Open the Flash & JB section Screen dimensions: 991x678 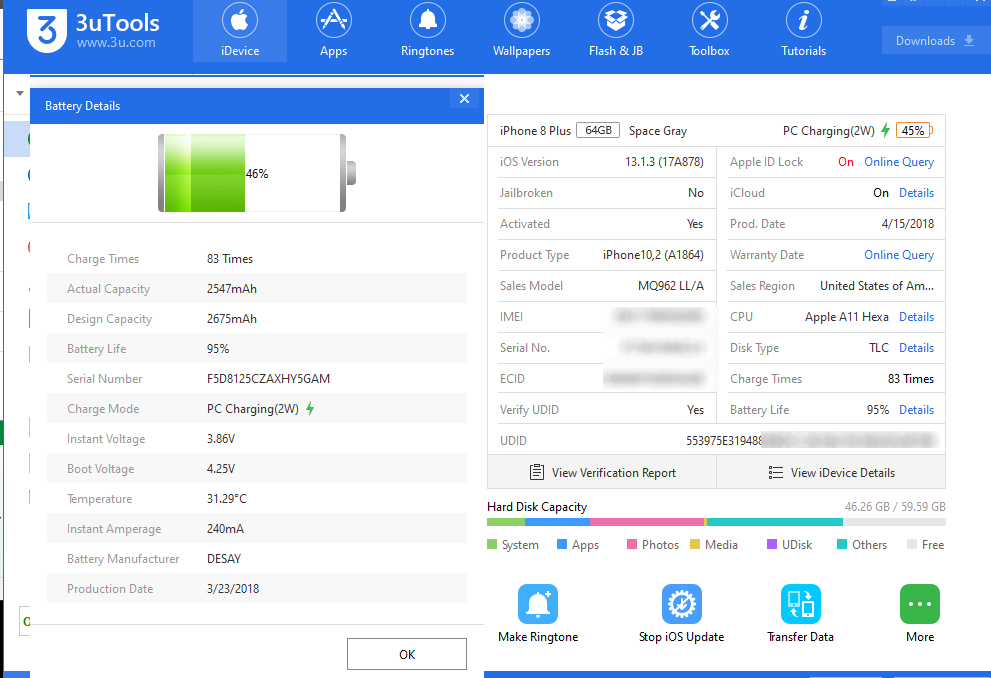click(x=616, y=31)
